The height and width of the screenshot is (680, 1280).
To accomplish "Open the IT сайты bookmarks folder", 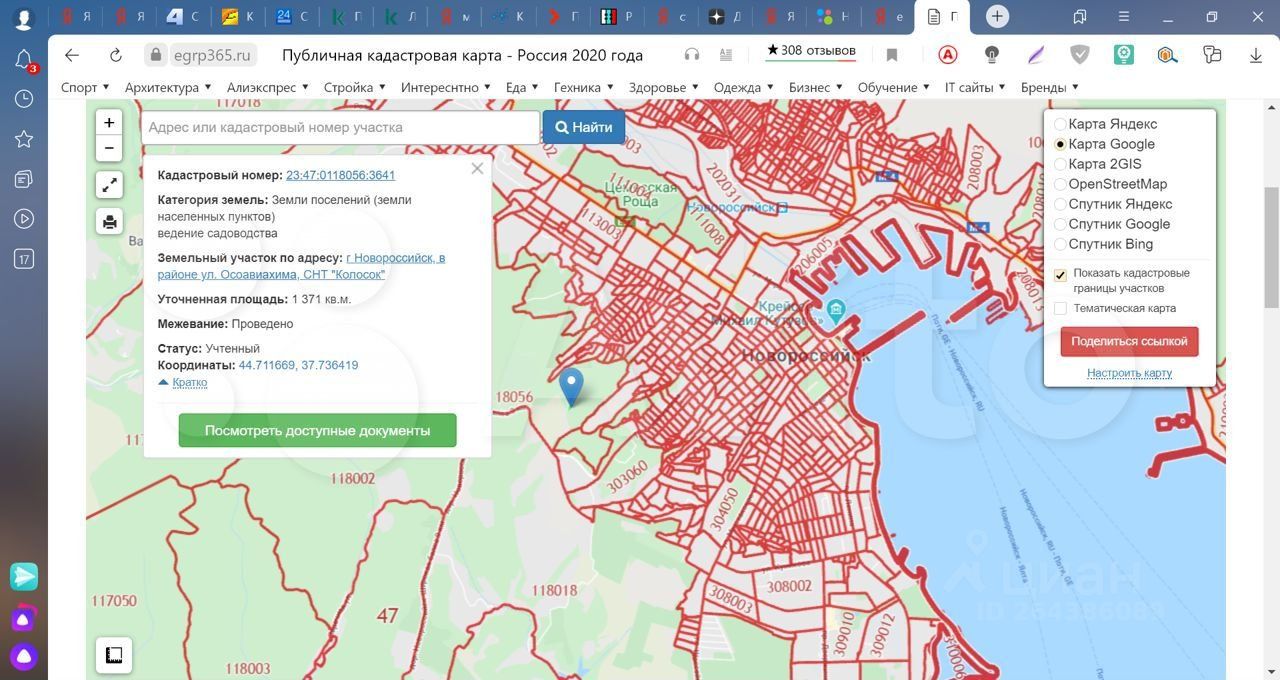I will [x=975, y=87].
